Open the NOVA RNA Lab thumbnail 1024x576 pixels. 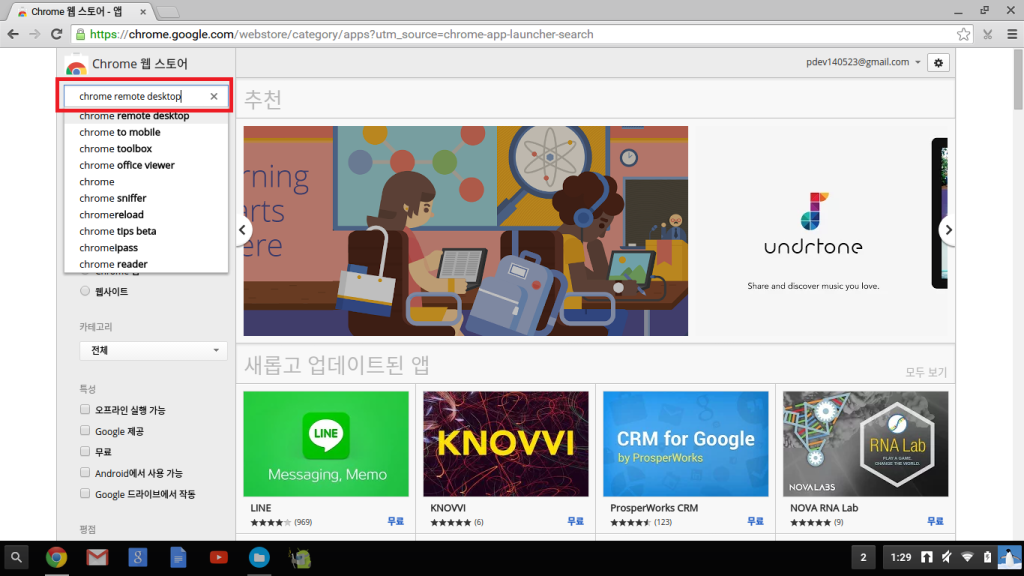coord(865,444)
